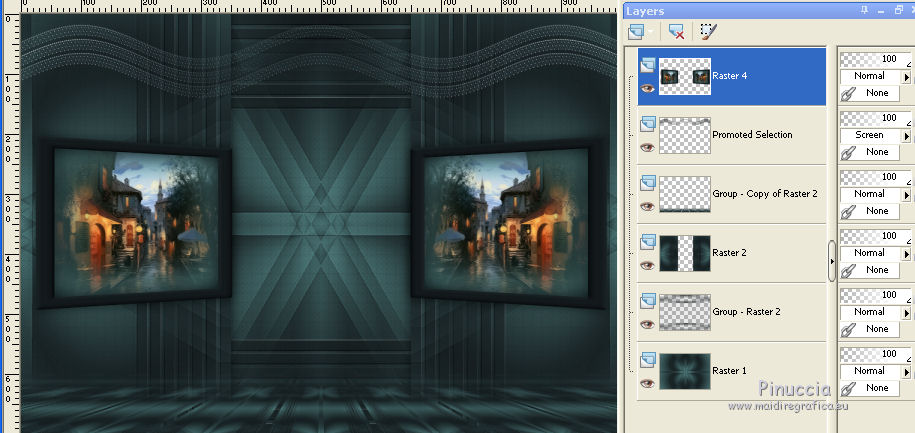
Task: Hide the Raster 4 layer via eye icon
Action: [647, 88]
